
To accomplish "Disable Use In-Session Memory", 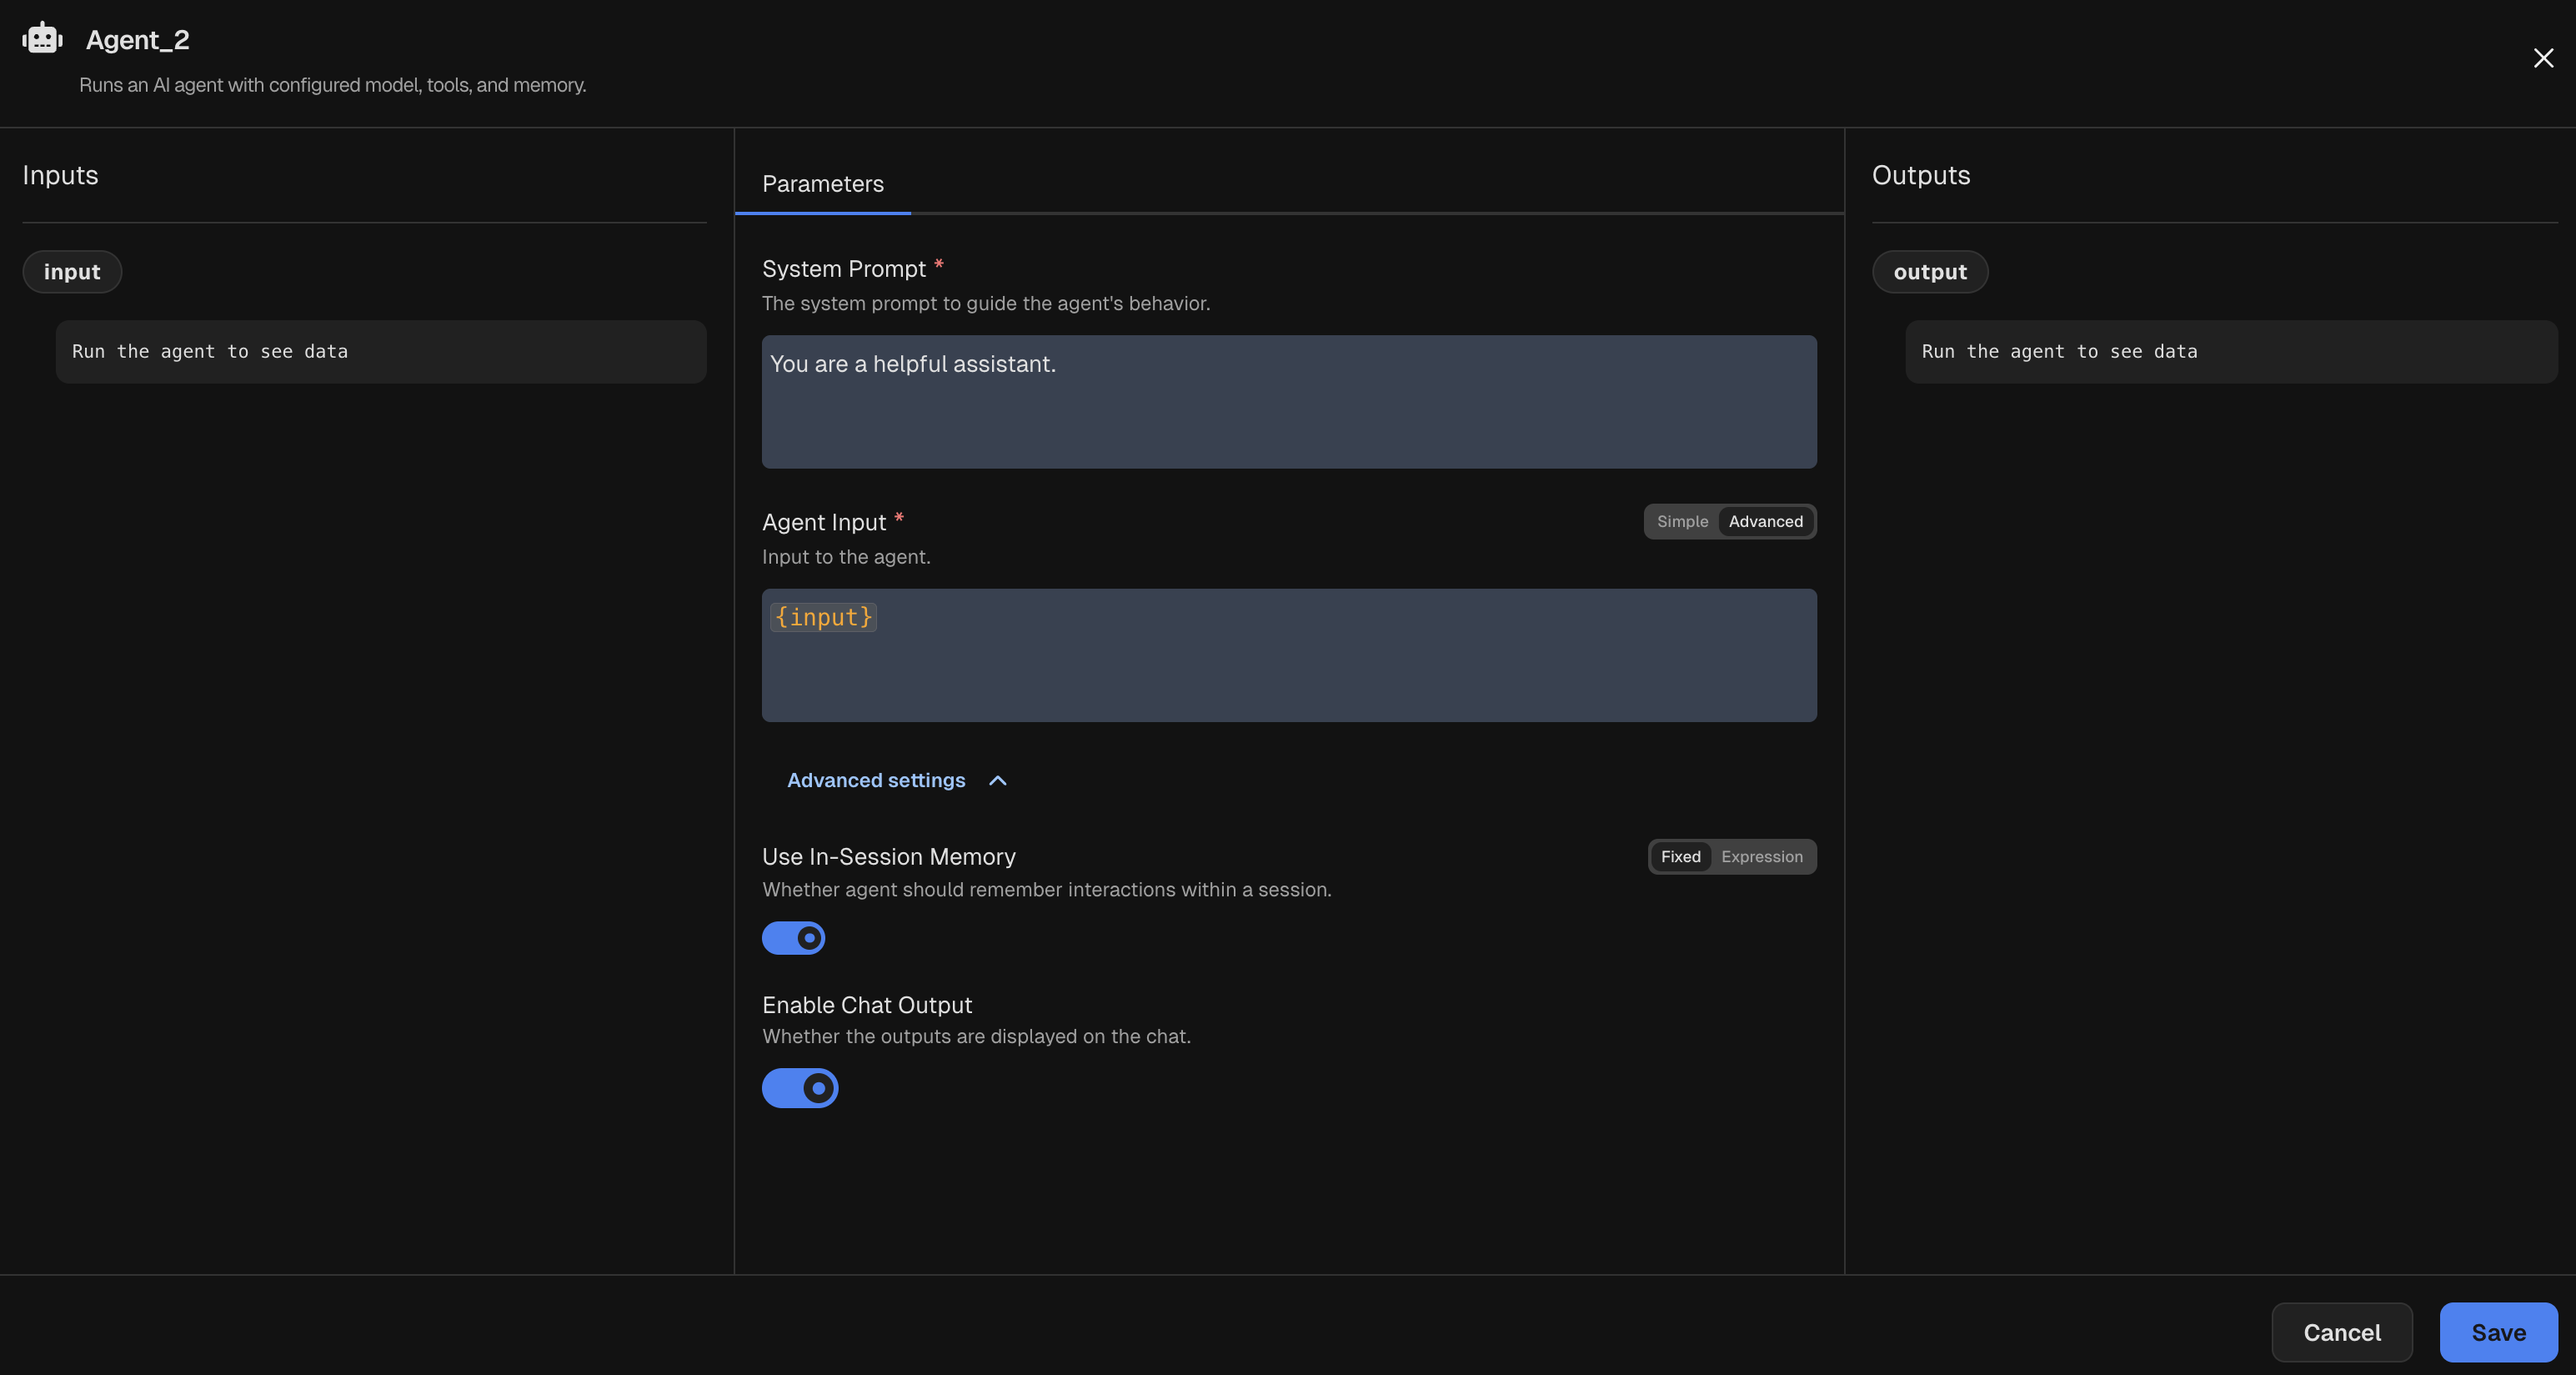I will point(793,938).
